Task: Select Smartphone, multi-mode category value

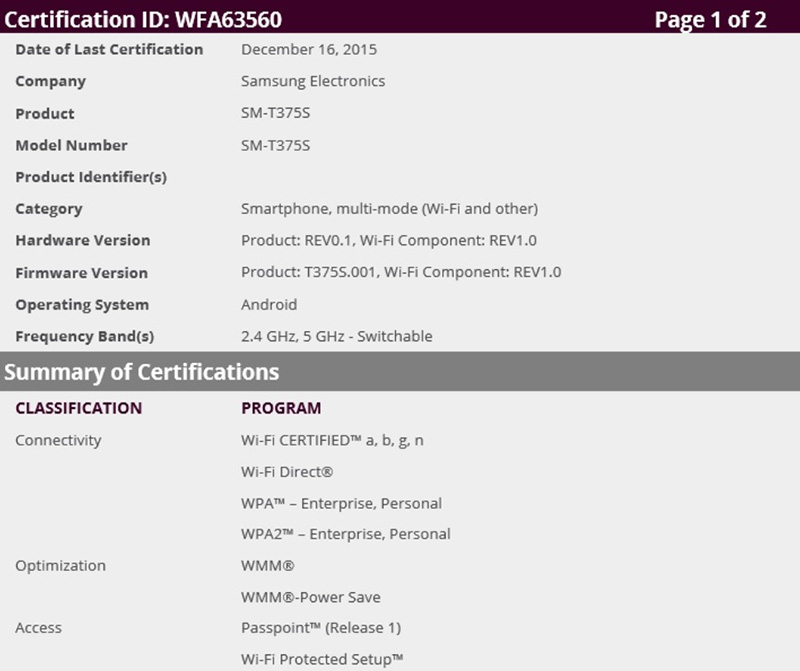Action: pos(390,209)
